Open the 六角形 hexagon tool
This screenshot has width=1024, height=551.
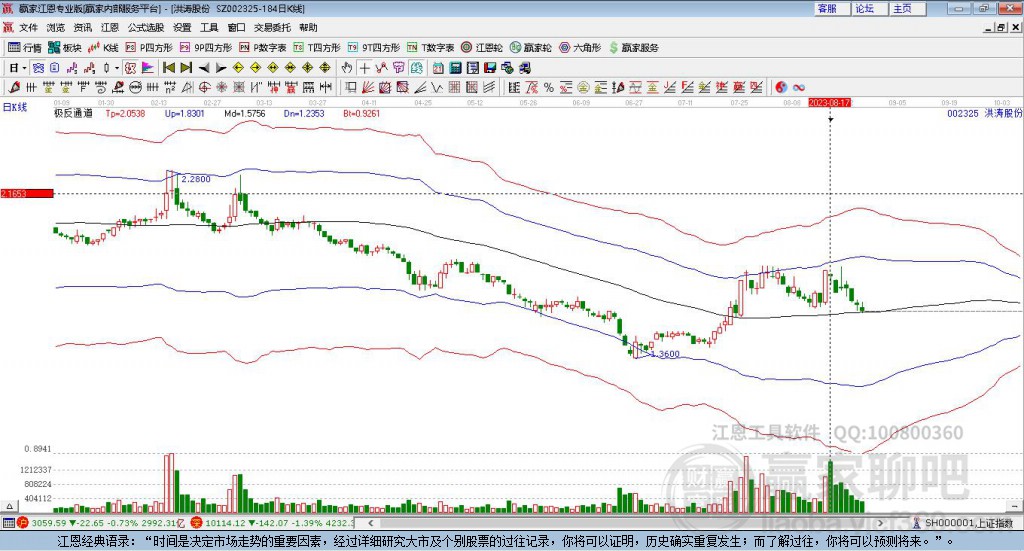pyautogui.click(x=580, y=48)
